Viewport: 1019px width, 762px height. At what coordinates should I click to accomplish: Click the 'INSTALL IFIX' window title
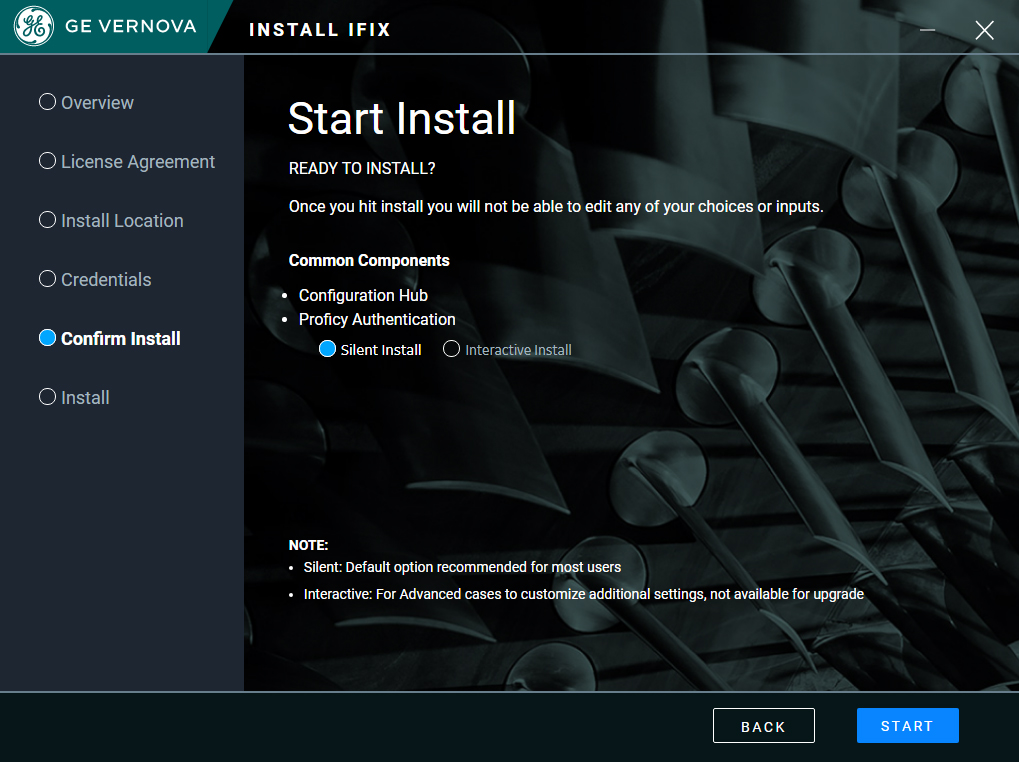(x=320, y=30)
